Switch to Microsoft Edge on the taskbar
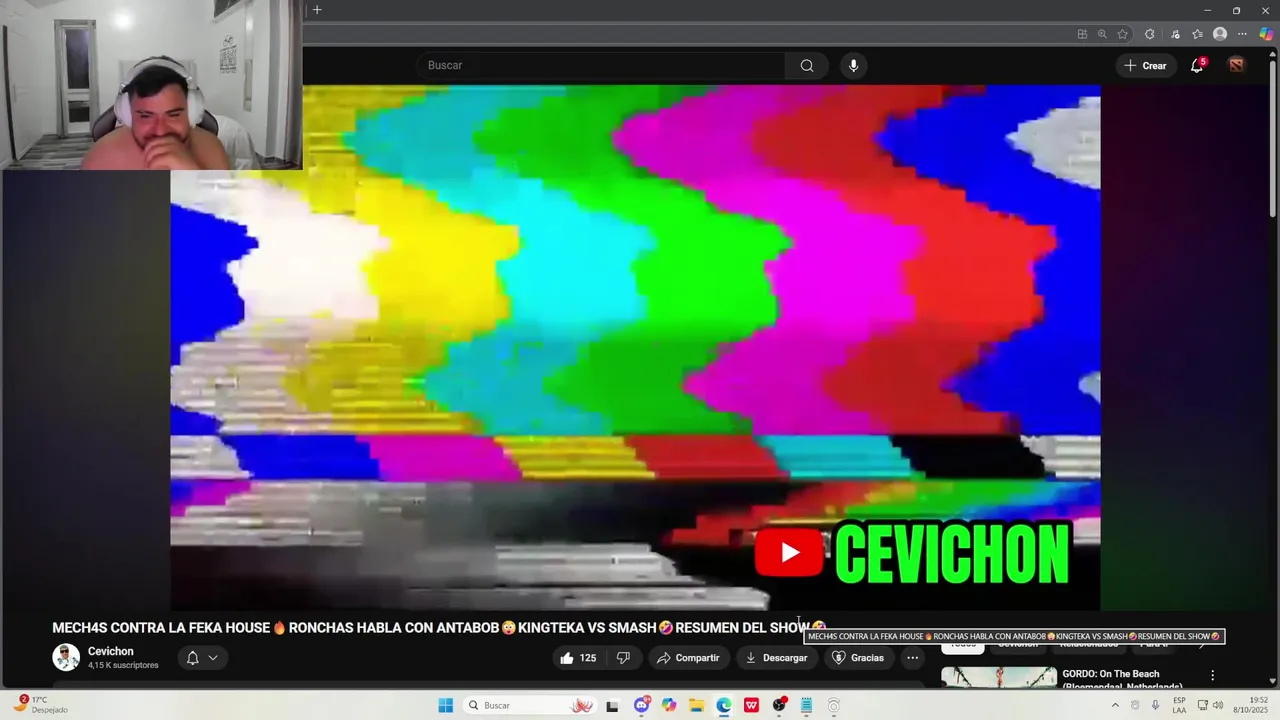The height and width of the screenshot is (720, 1280). pyautogui.click(x=724, y=705)
